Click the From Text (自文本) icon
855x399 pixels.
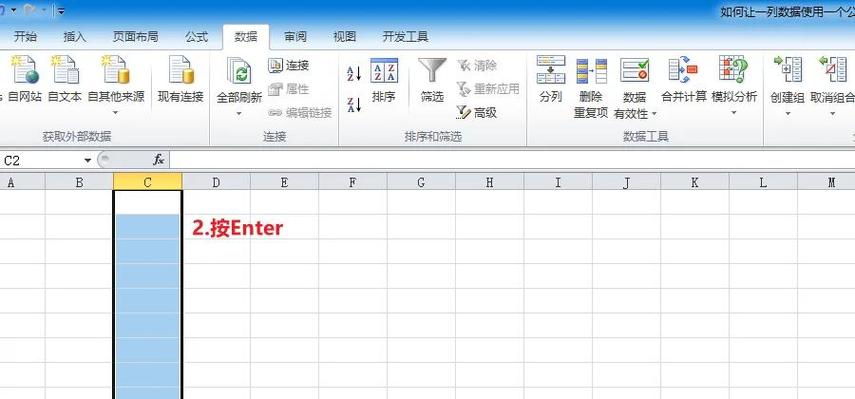[65, 70]
